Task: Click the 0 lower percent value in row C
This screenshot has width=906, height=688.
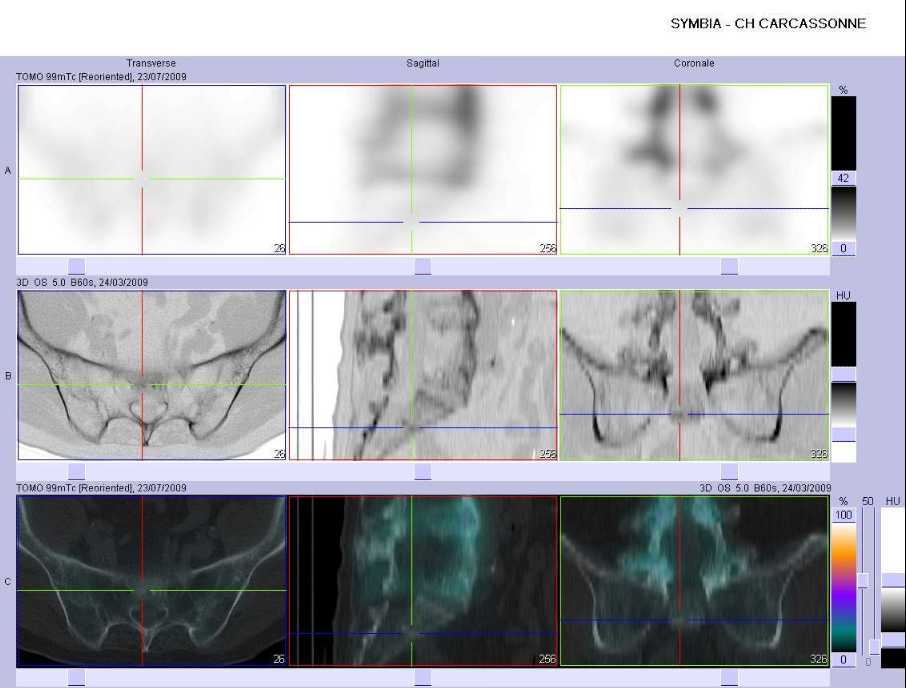Action: (844, 660)
